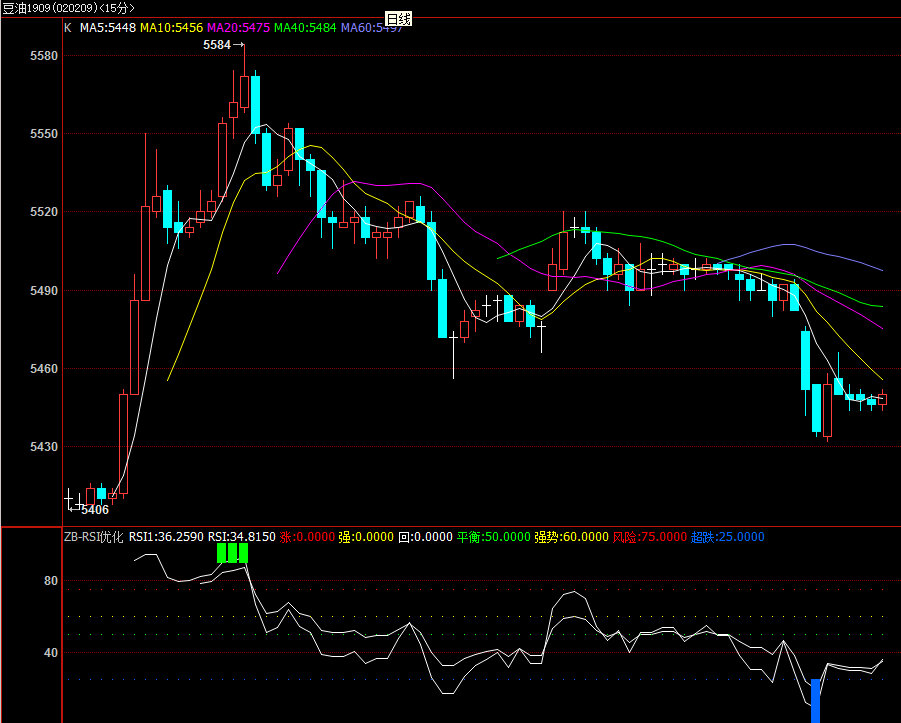Click the red 涨:0.0000 value
This screenshot has width=901, height=723.
pos(307,537)
